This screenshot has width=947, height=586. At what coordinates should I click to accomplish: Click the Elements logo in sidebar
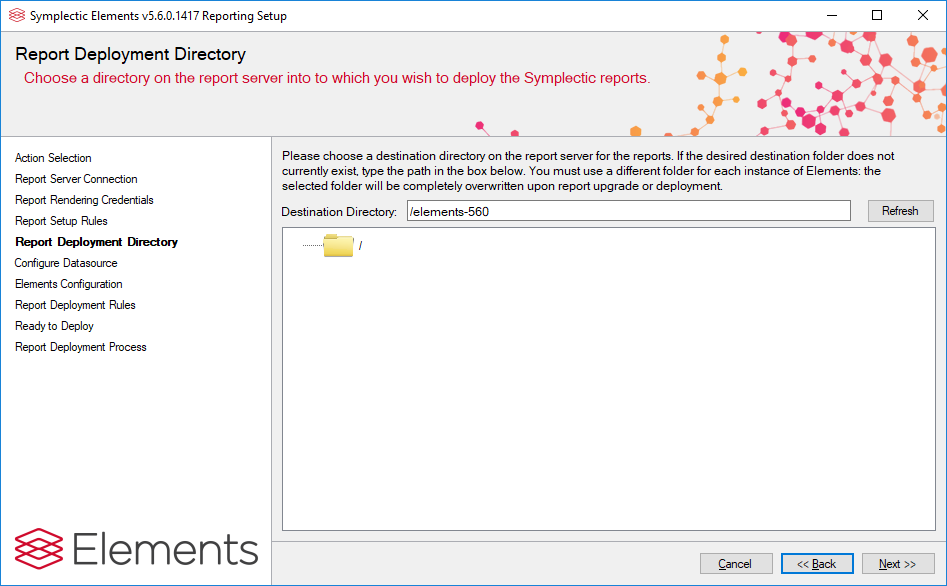136,549
